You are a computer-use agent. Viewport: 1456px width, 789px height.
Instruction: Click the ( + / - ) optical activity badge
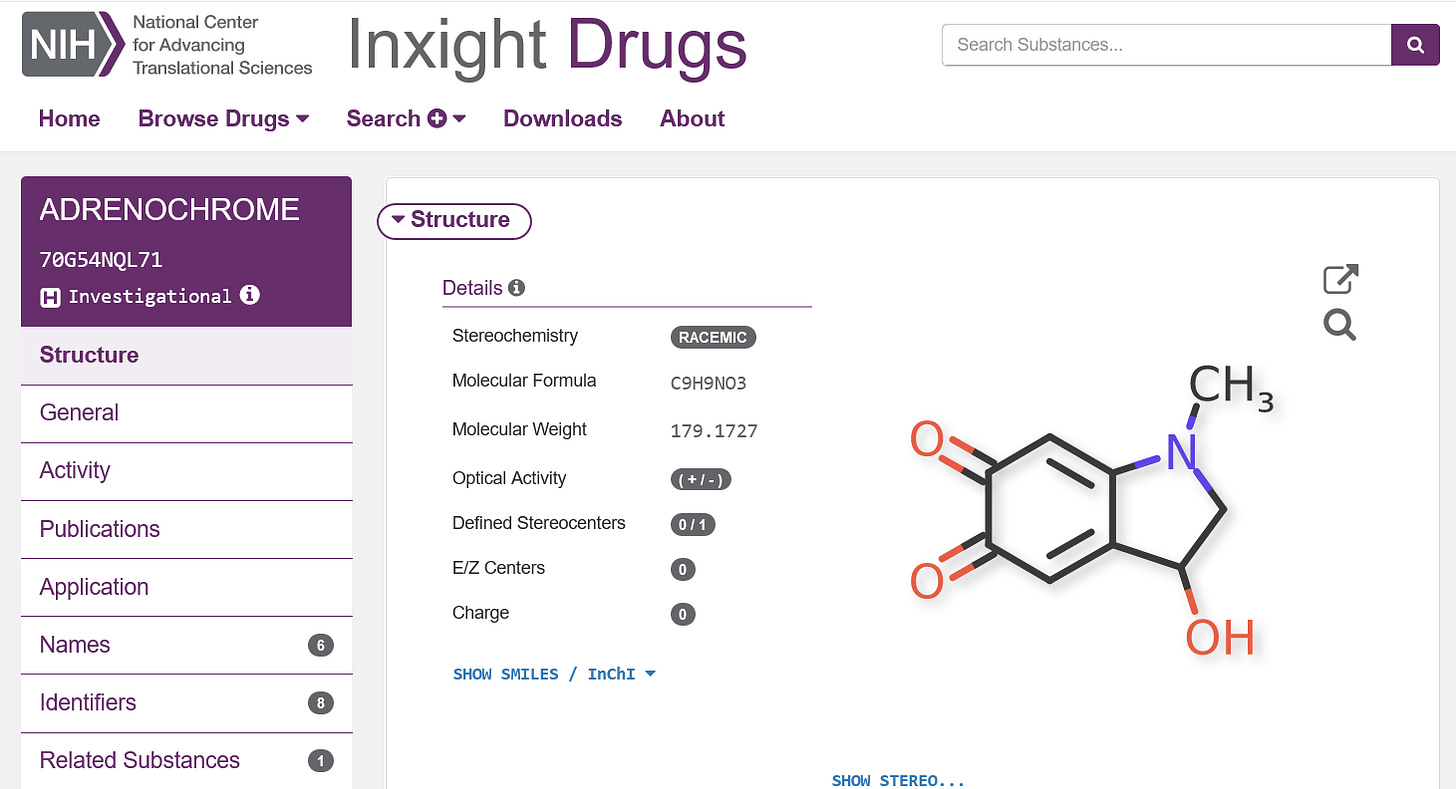(x=701, y=479)
